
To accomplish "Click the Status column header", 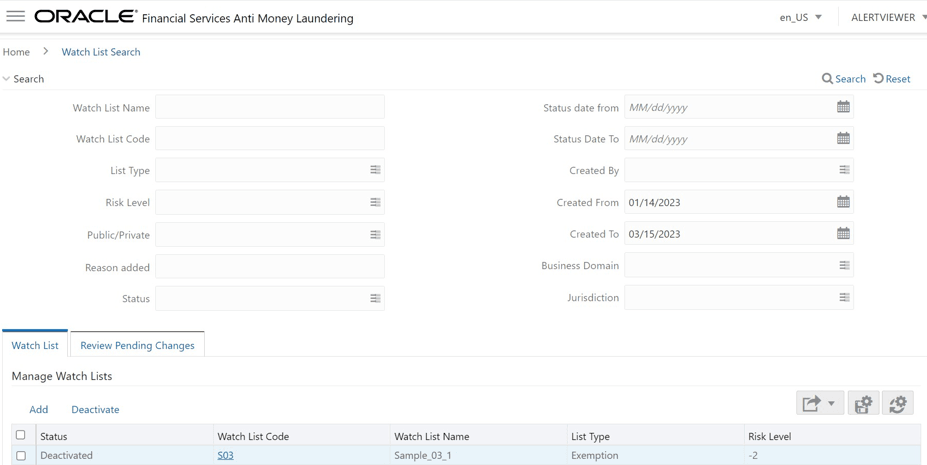I will coord(124,436).
